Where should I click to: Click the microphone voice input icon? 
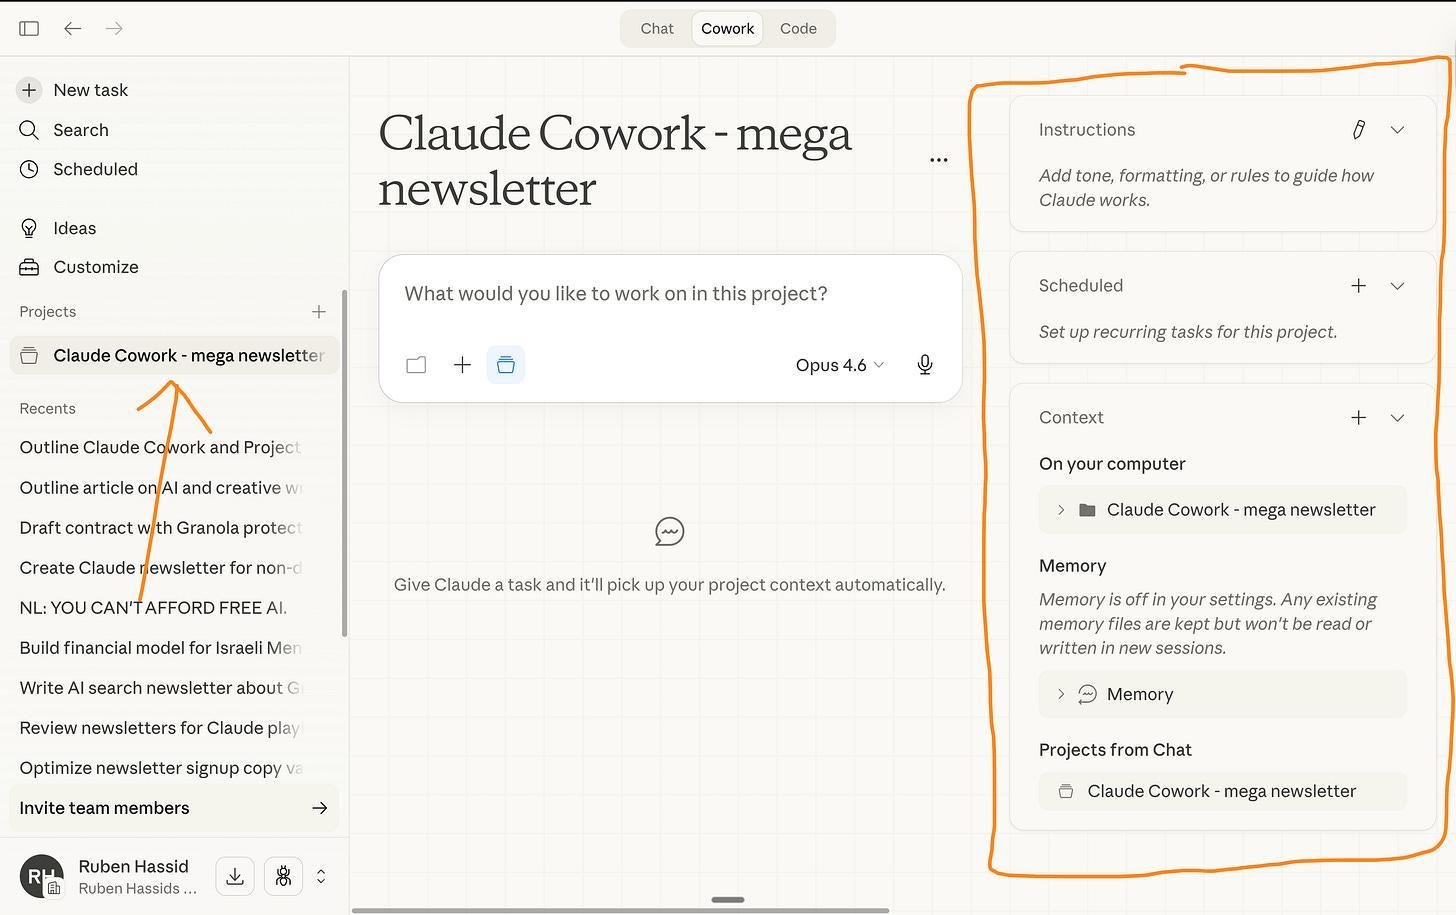click(x=925, y=365)
